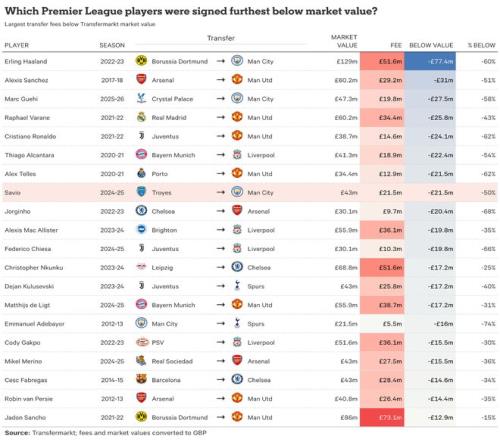500x440 pixels.
Task: Click the PSV club crest icon
Action: (141, 342)
